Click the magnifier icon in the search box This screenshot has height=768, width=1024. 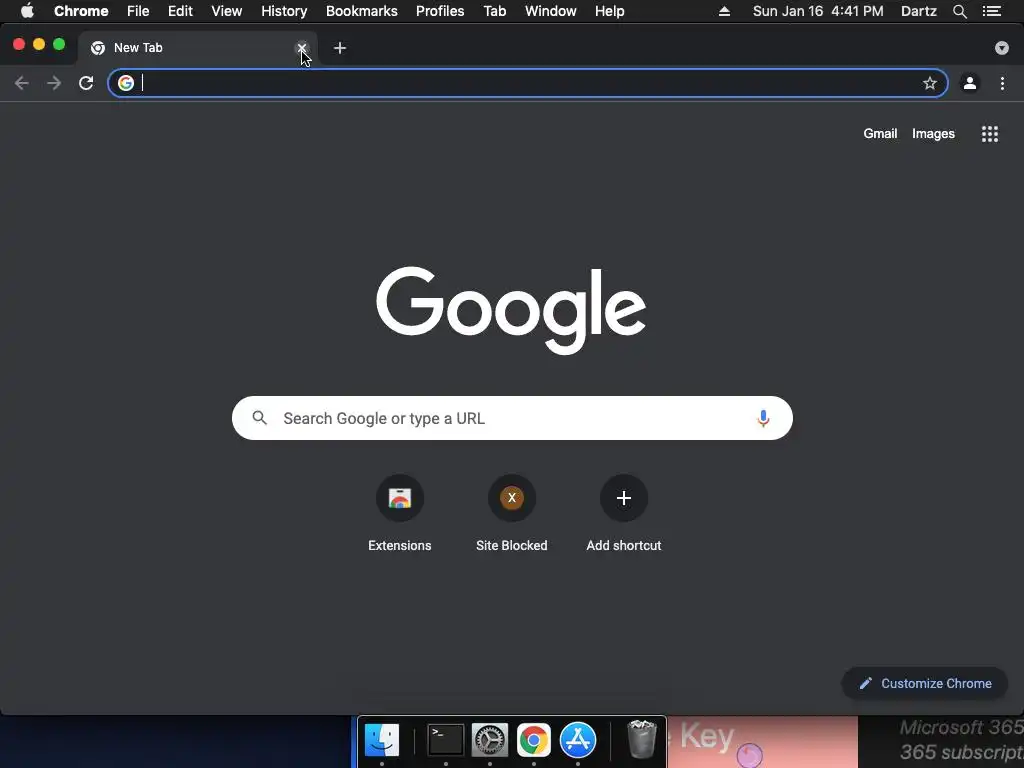coord(260,418)
